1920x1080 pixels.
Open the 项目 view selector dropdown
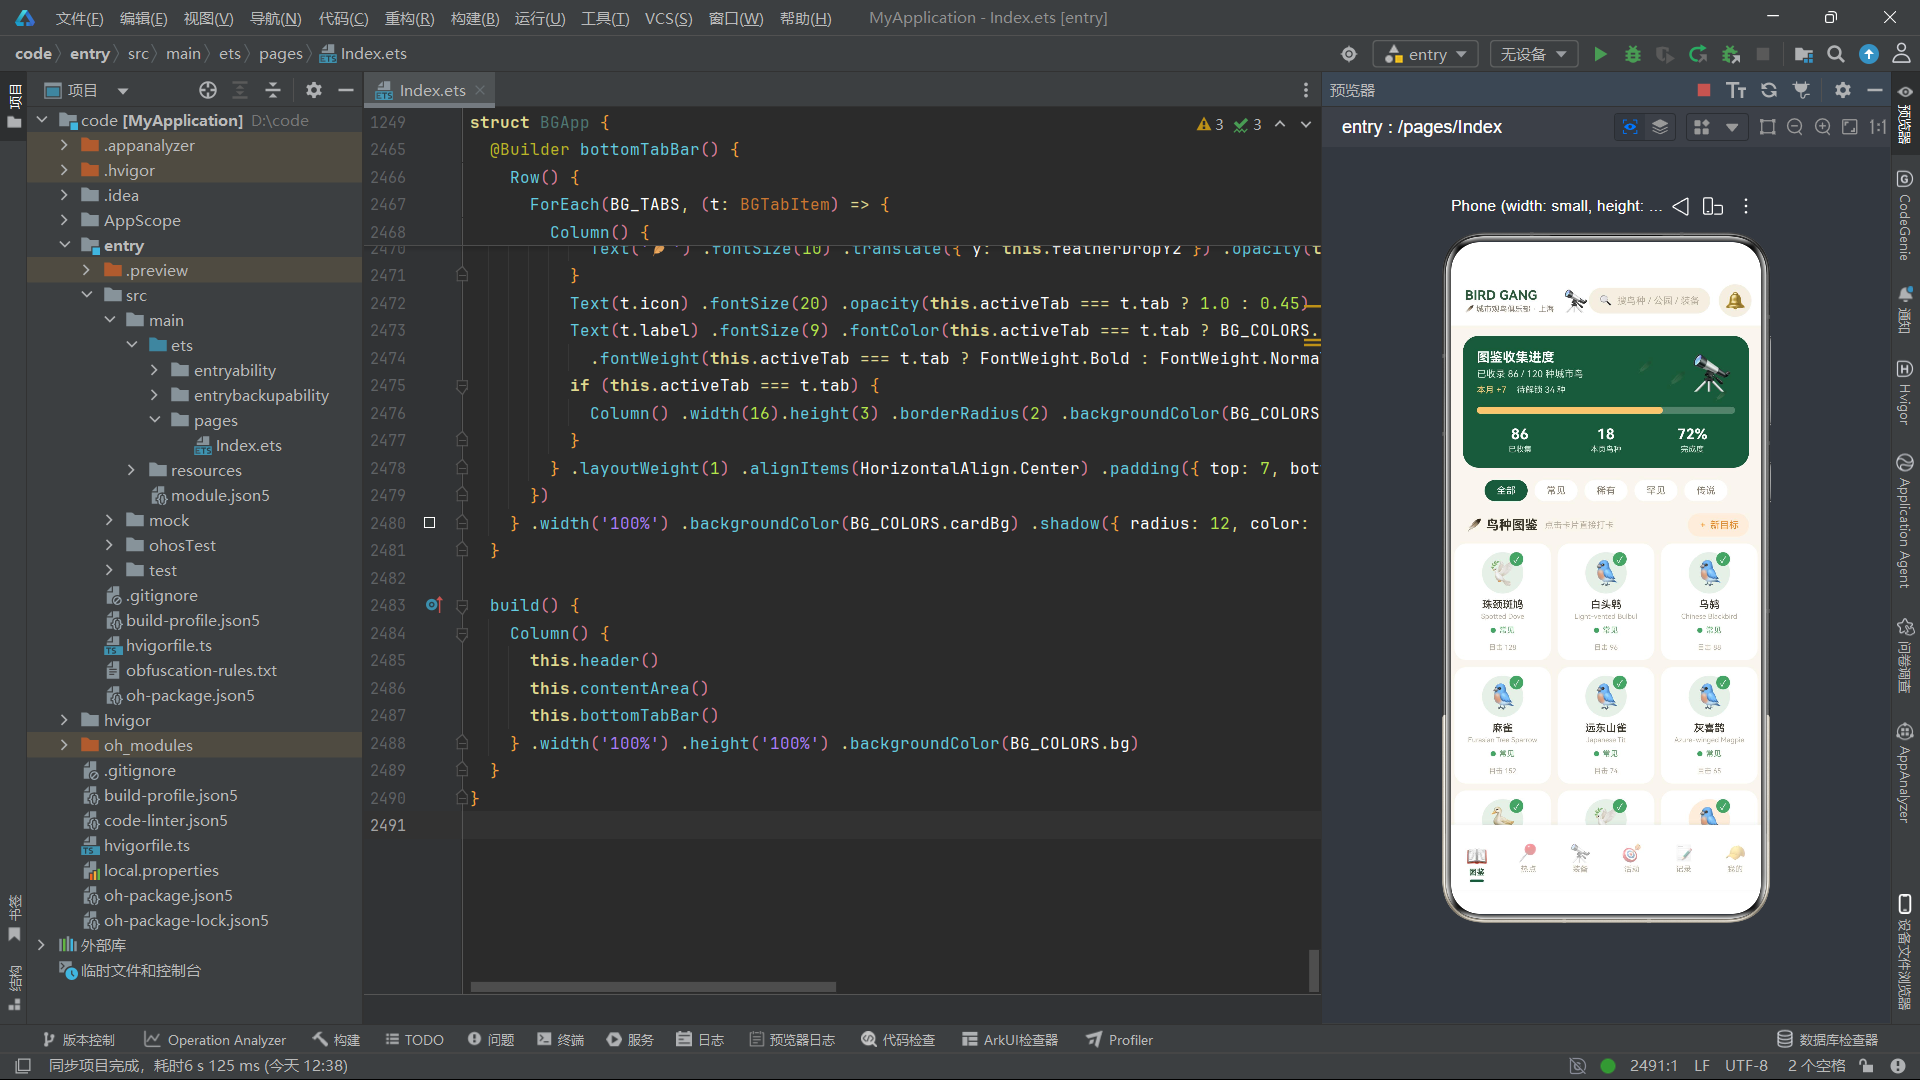point(88,90)
